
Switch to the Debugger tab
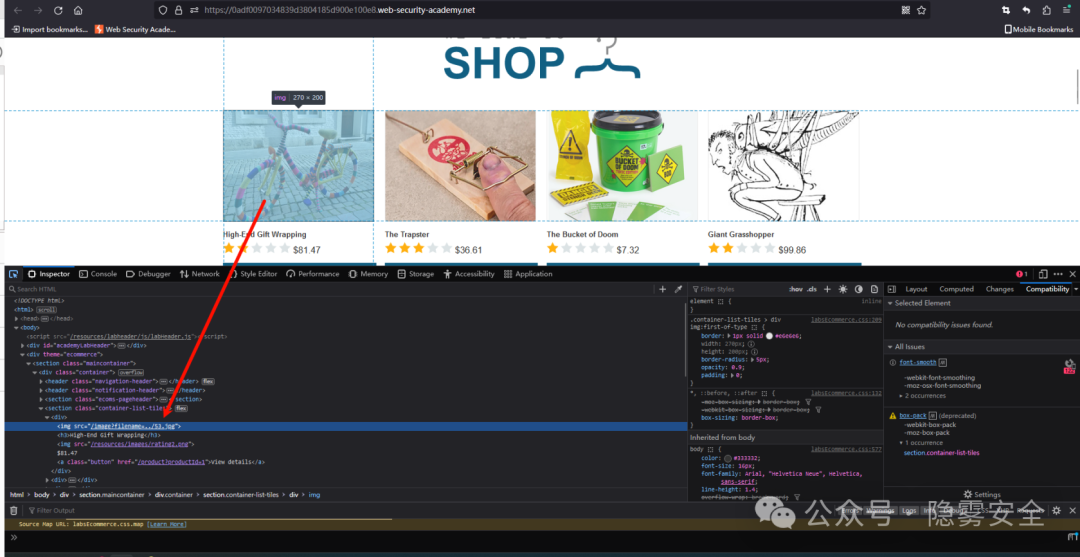(148, 274)
